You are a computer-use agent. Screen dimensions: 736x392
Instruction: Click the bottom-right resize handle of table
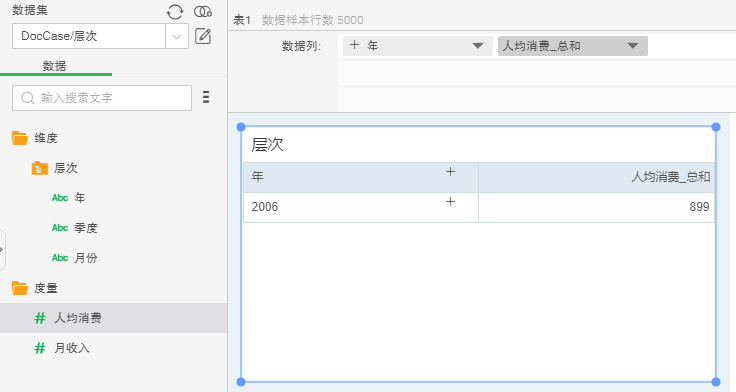tap(716, 382)
